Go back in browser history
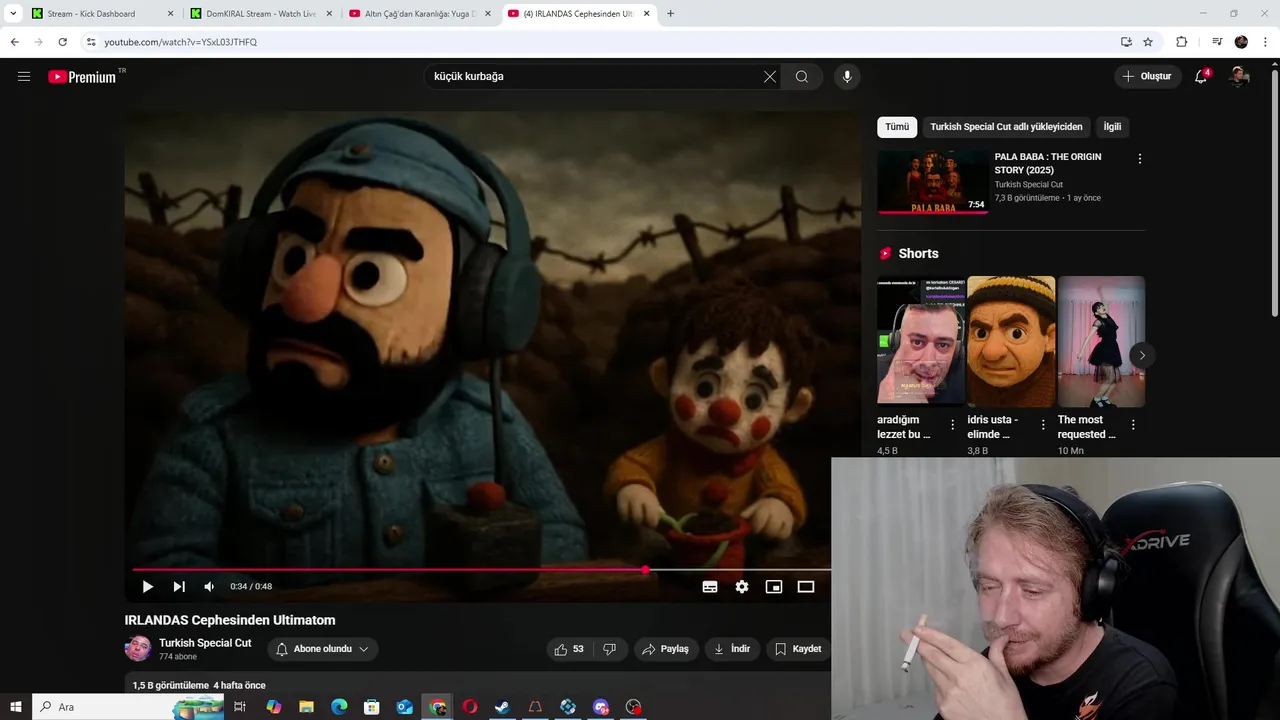 click(x=14, y=42)
